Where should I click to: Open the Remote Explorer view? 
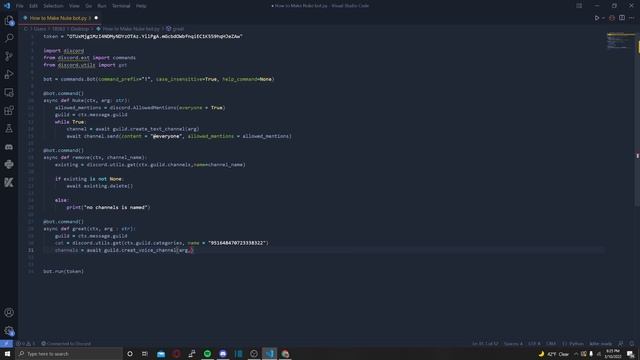pos(9,93)
